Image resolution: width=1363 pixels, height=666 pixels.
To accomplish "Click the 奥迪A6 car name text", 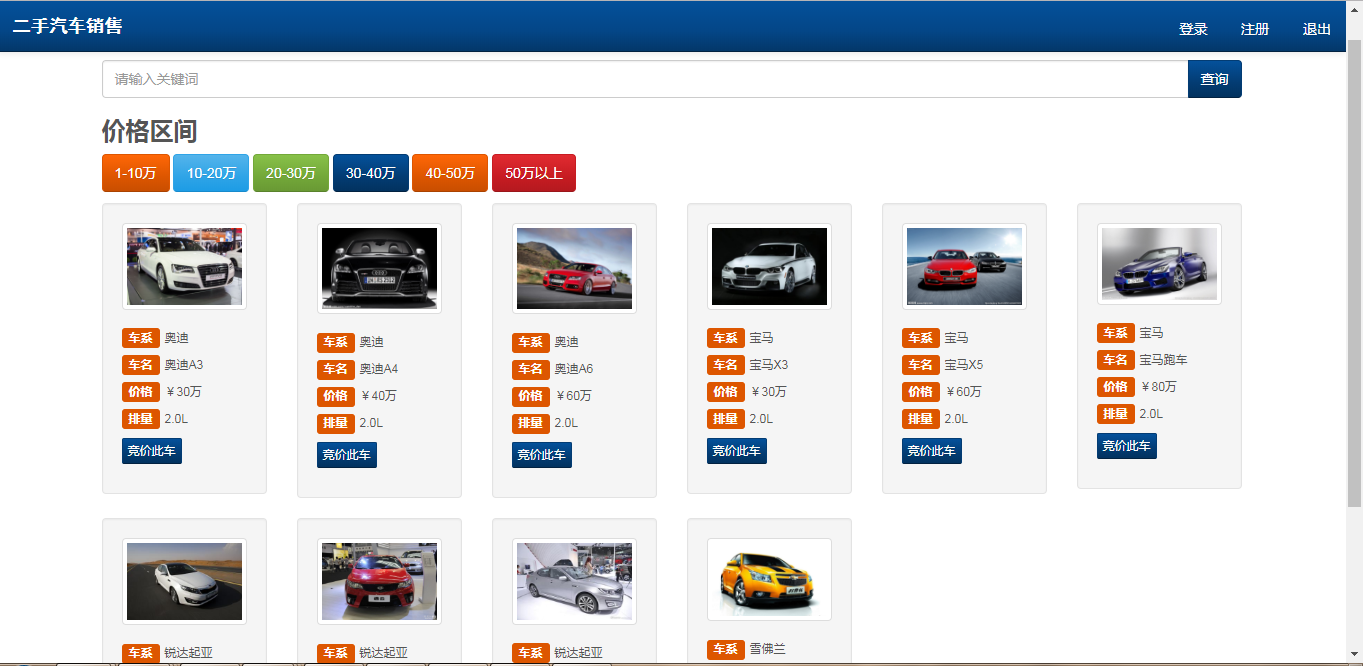I will point(574,369).
